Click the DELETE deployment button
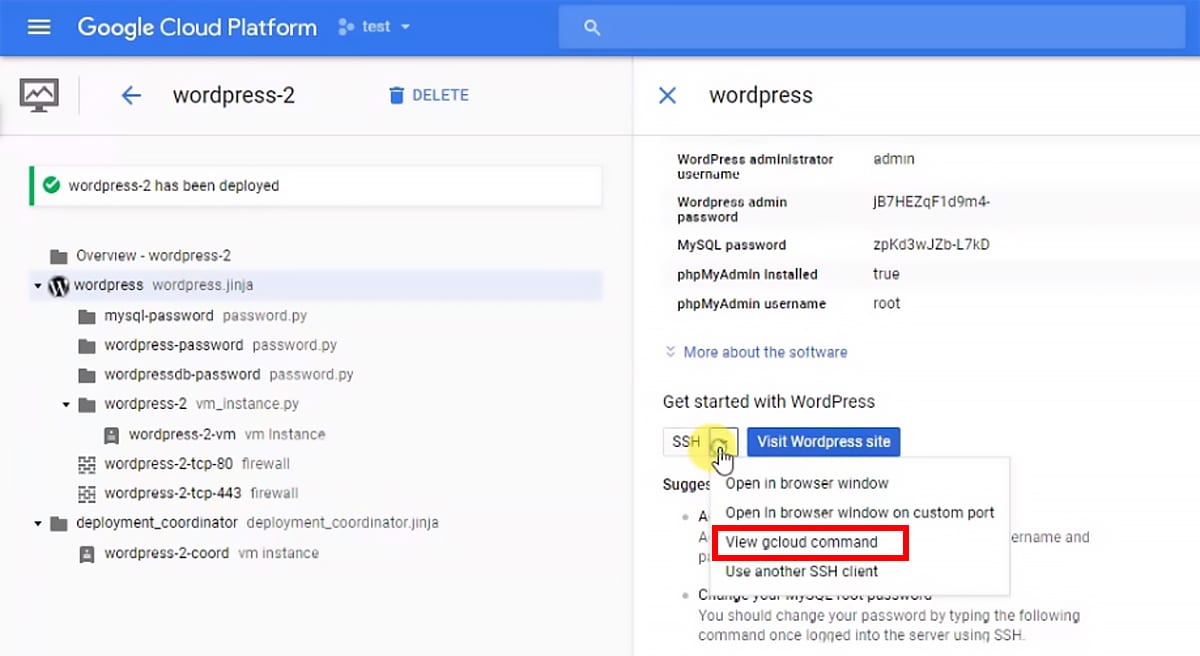The width and height of the screenshot is (1200, 656). [428, 95]
